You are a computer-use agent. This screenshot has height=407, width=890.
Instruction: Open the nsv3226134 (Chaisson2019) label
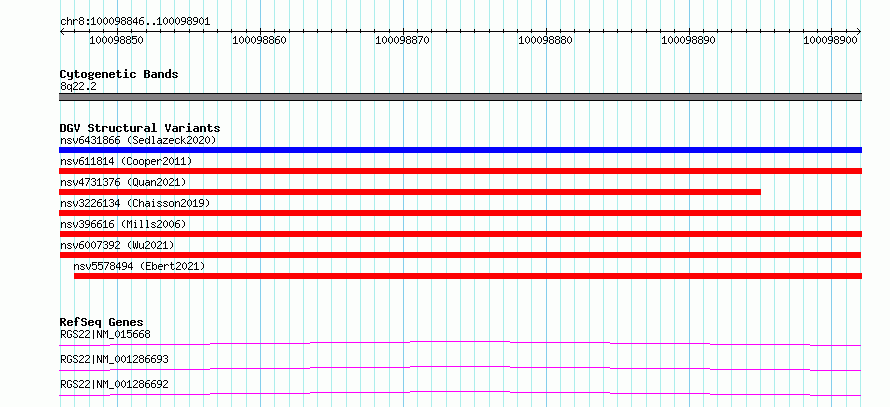pyautogui.click(x=135, y=203)
